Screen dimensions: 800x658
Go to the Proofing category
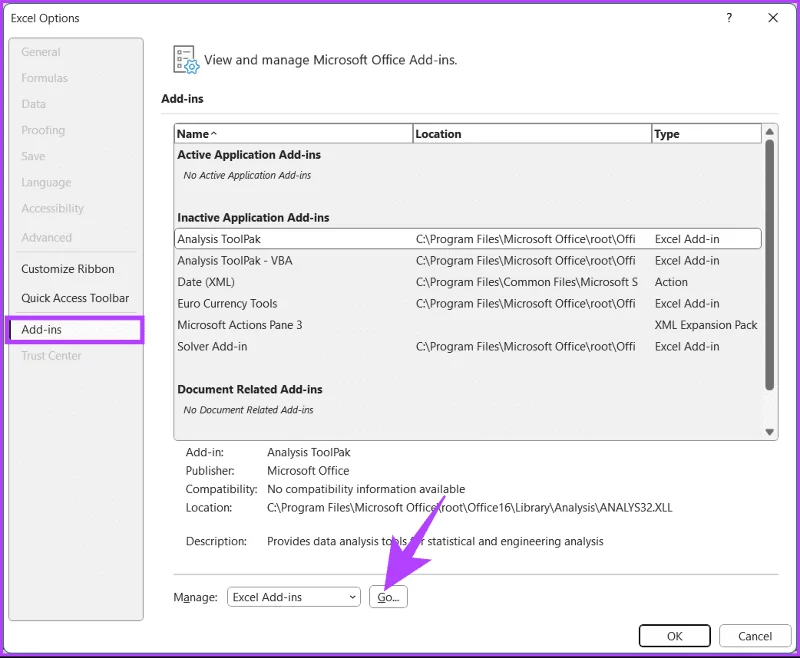click(x=43, y=130)
